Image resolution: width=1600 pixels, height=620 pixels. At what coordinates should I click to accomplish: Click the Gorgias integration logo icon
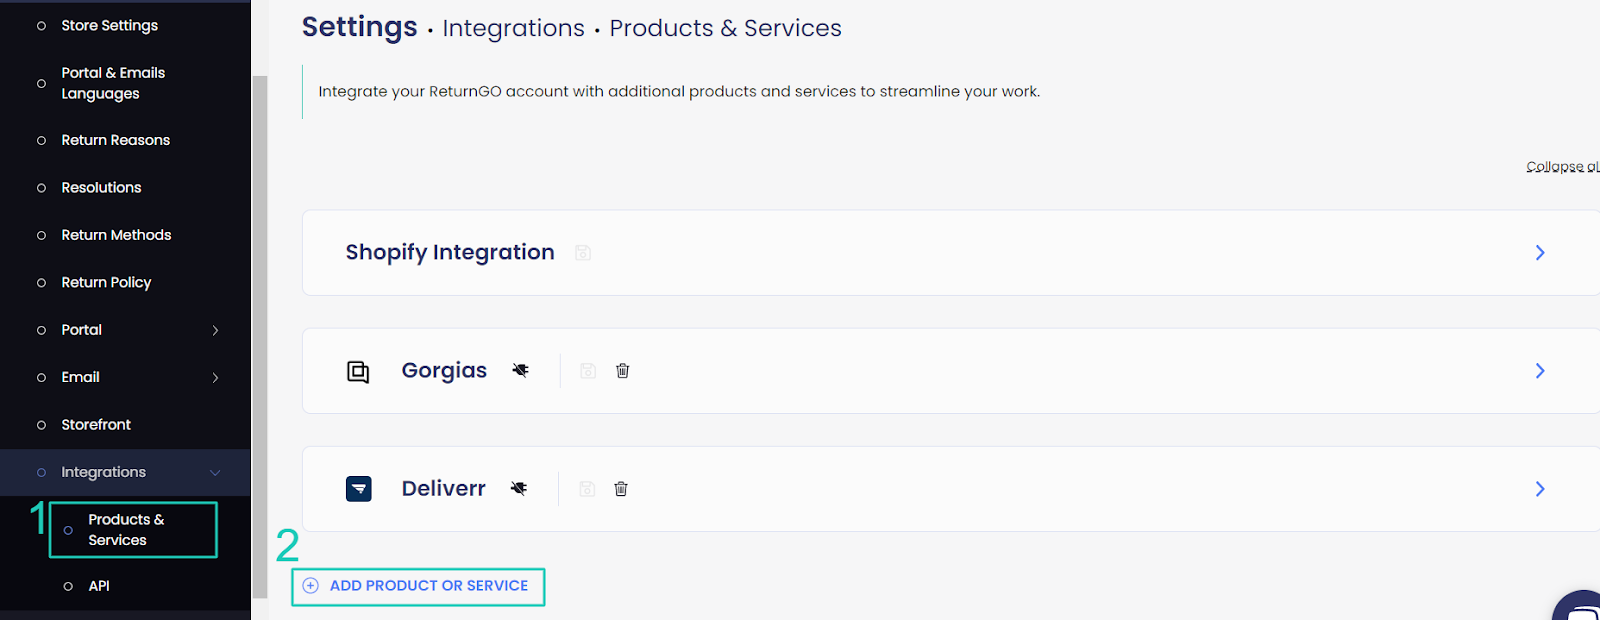point(358,370)
